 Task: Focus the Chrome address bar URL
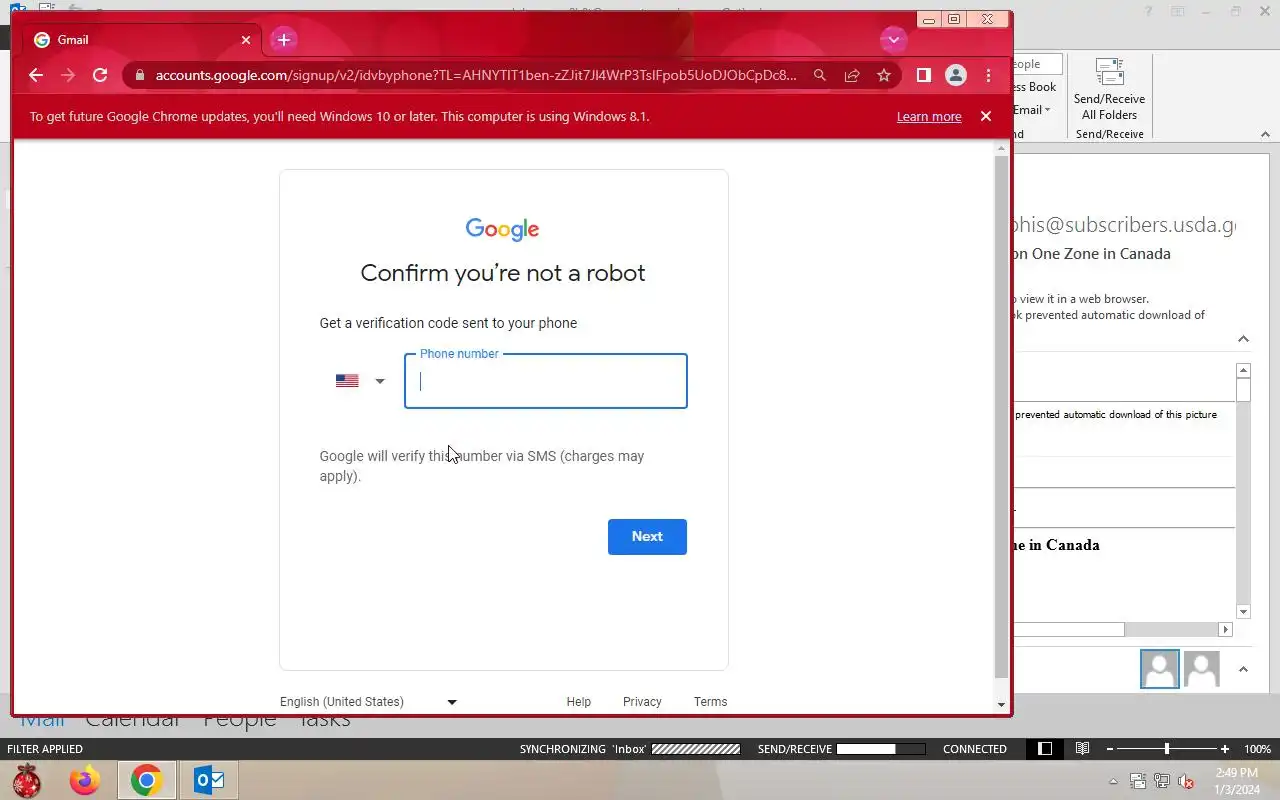point(476,75)
